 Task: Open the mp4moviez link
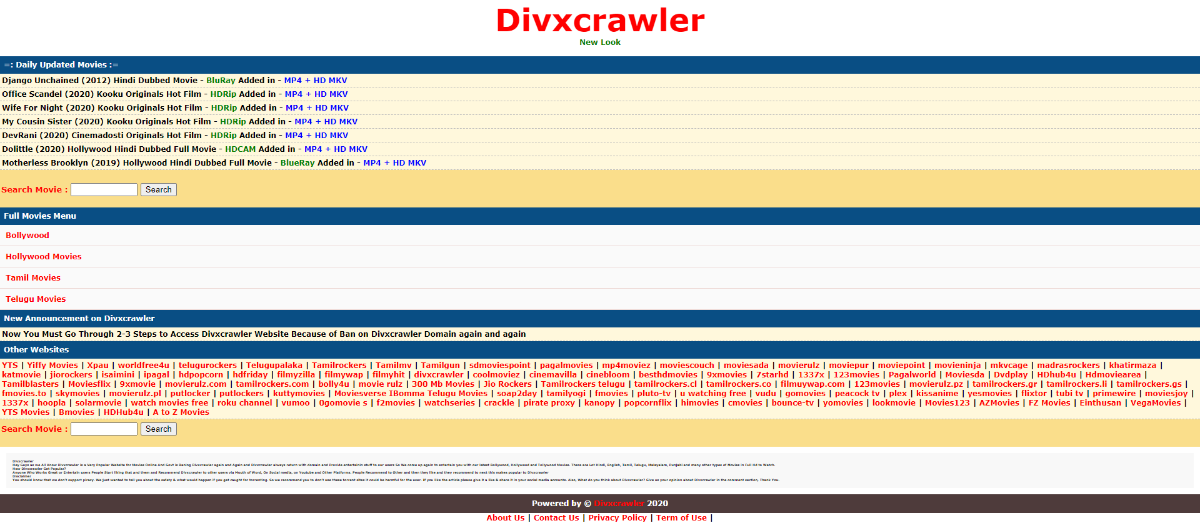tap(626, 366)
